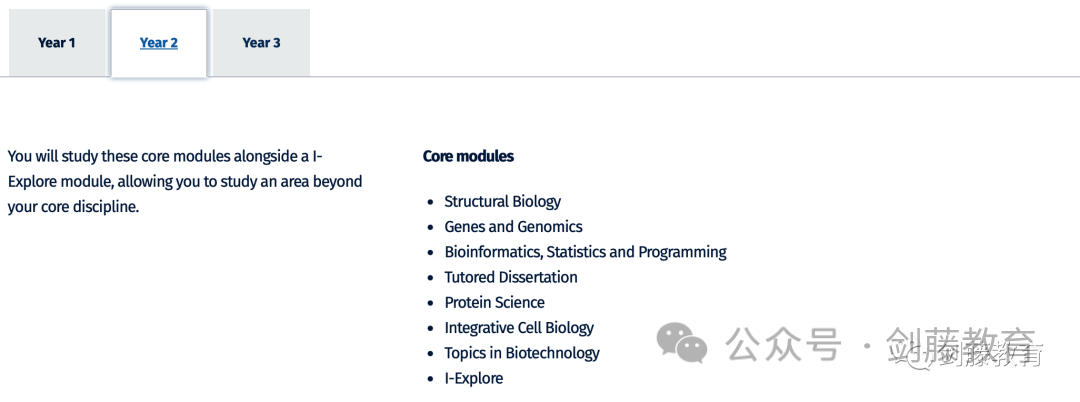This screenshot has width=1080, height=402.
Task: Click the bullet point before Topics in Biotechnology
Action: coord(430,354)
